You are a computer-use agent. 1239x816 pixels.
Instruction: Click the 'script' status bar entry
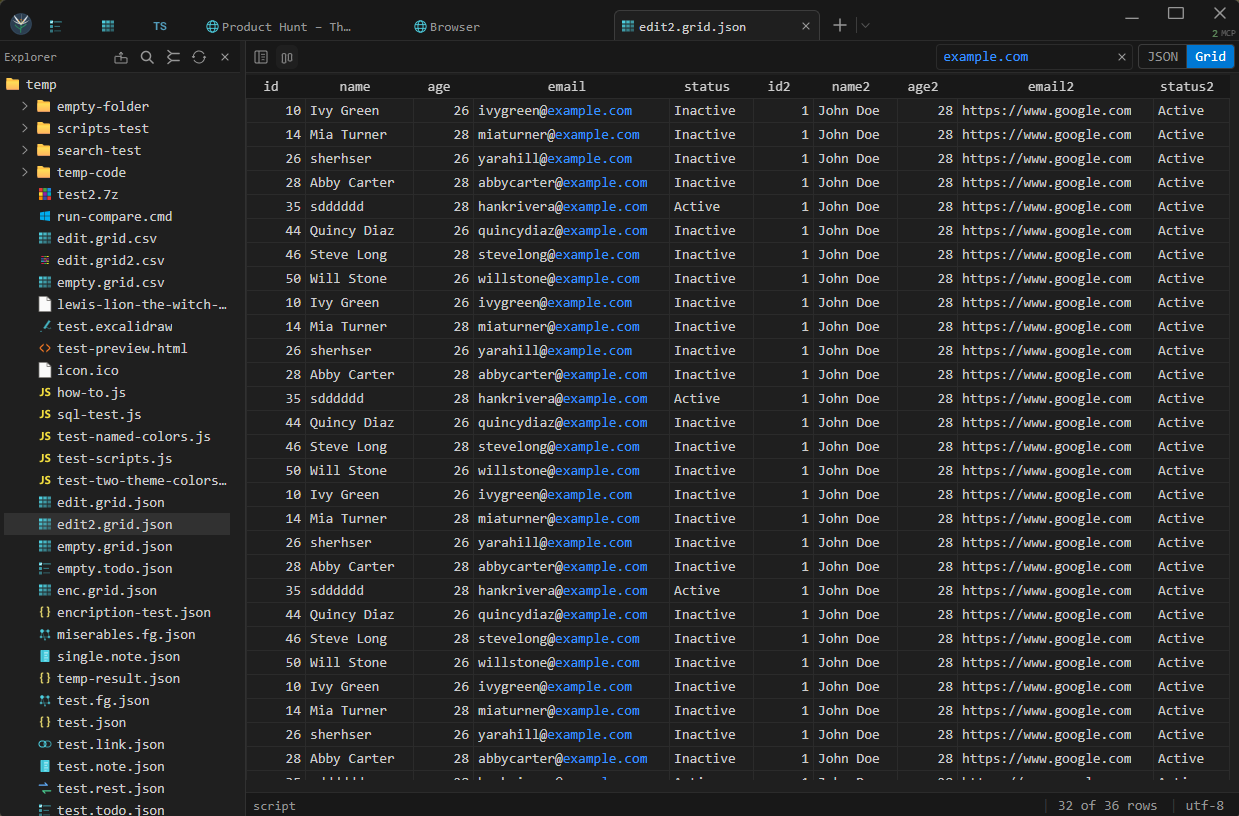[x=274, y=805]
